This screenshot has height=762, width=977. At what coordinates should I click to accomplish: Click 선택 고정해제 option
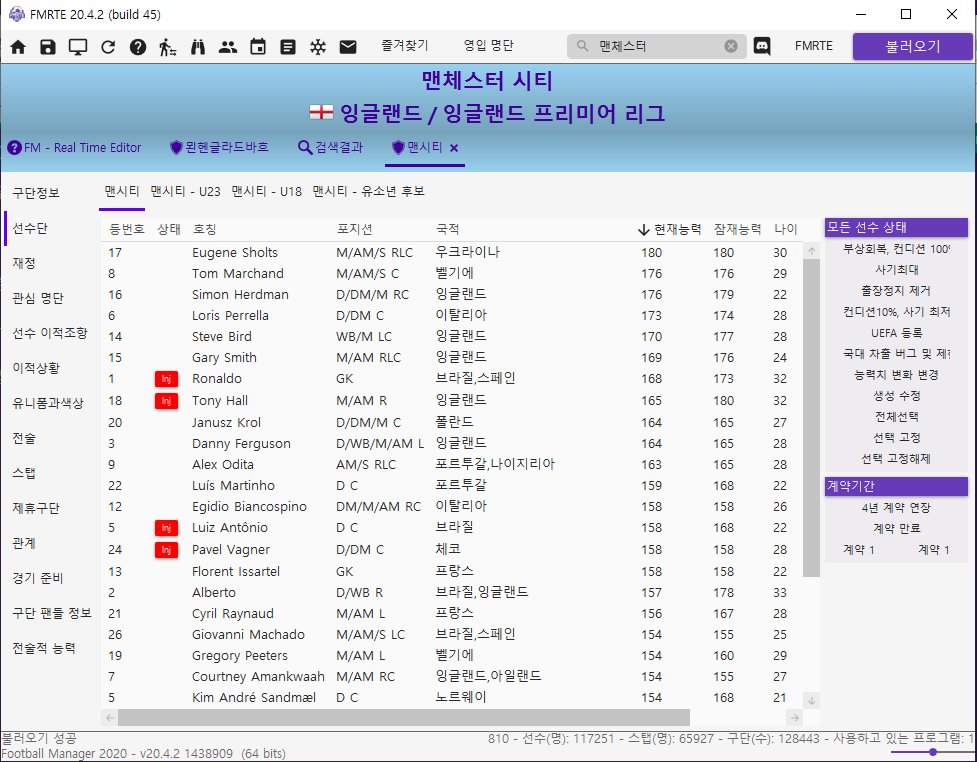click(896, 459)
